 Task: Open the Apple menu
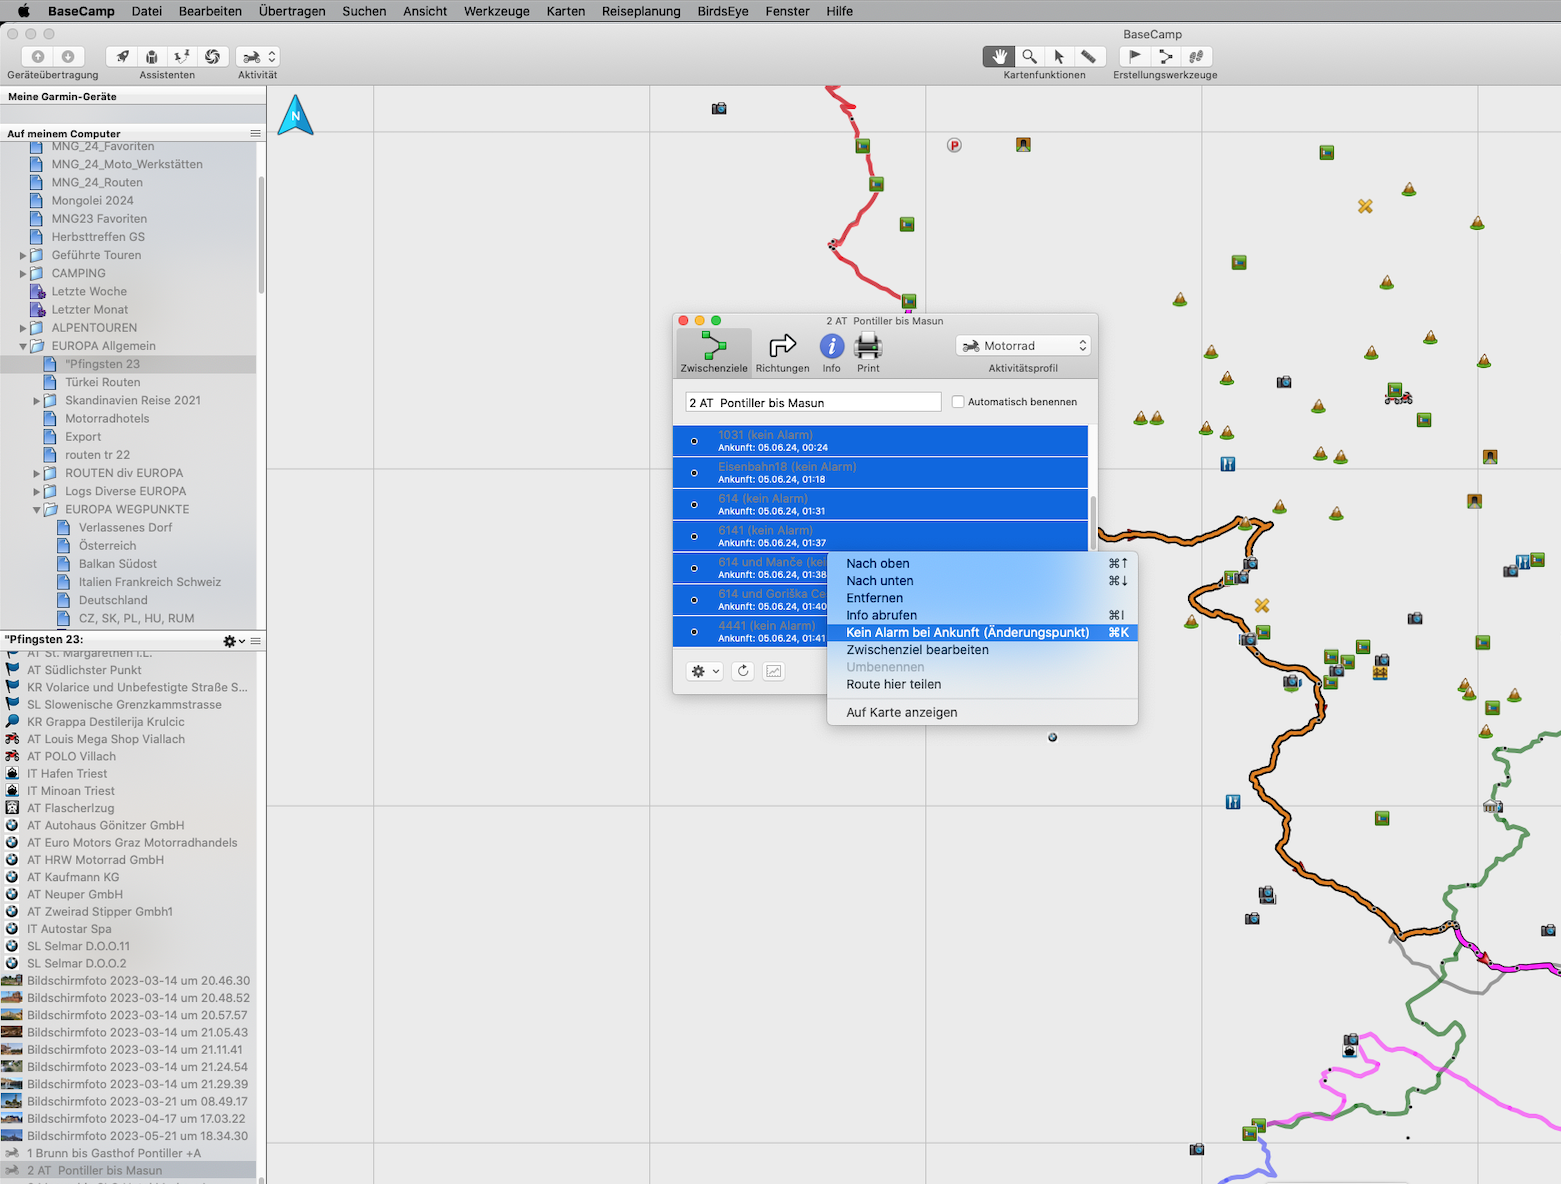coord(23,11)
